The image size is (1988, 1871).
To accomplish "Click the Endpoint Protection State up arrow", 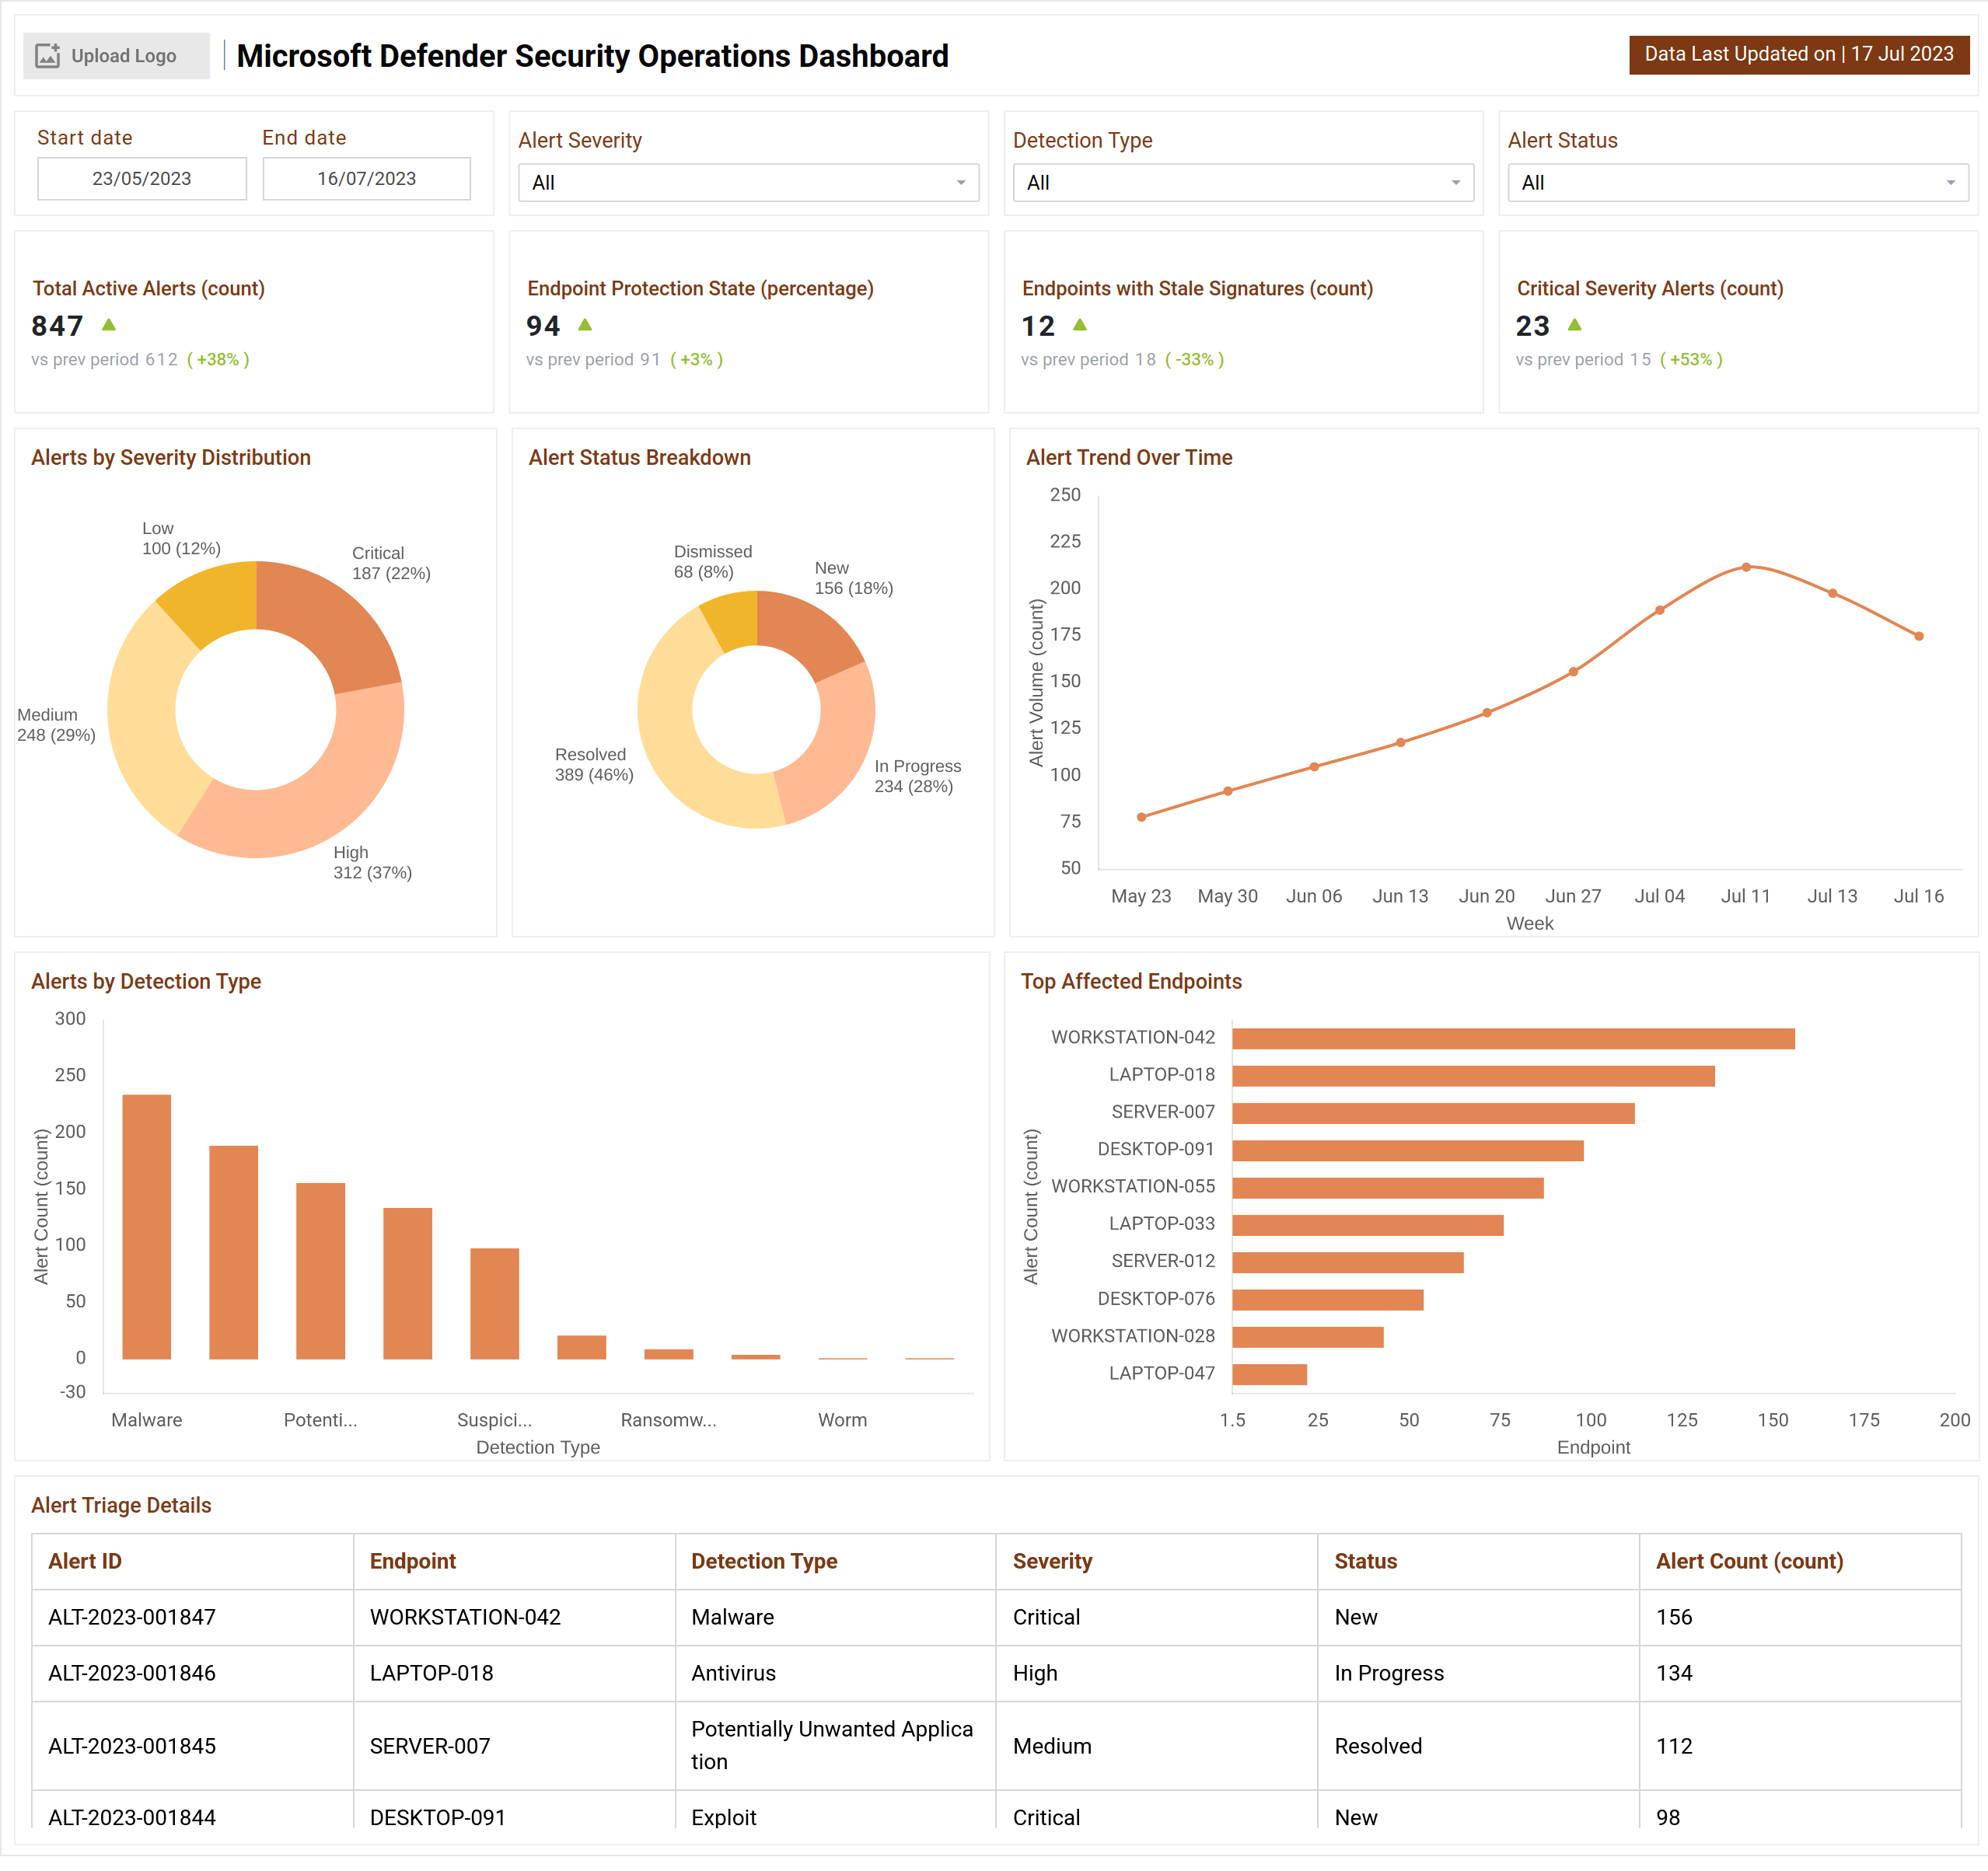I will click(585, 326).
